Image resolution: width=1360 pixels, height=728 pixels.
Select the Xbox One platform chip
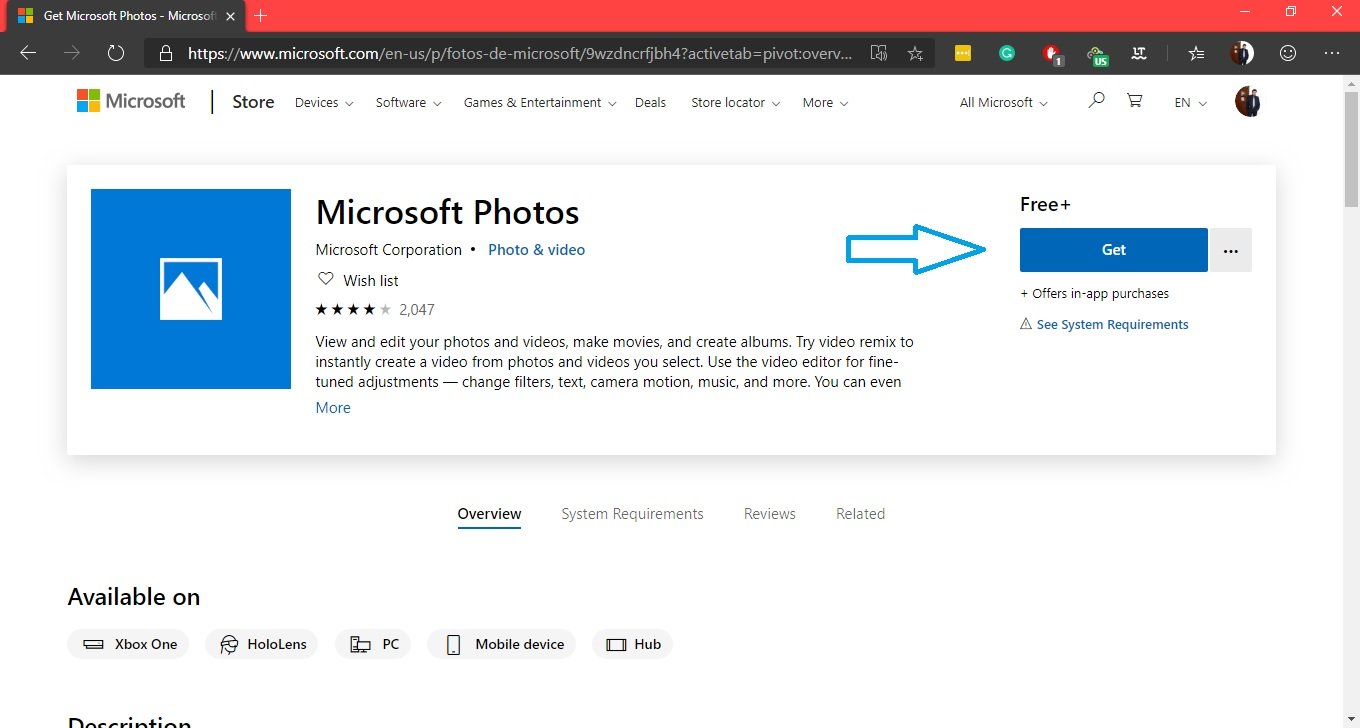coord(128,644)
